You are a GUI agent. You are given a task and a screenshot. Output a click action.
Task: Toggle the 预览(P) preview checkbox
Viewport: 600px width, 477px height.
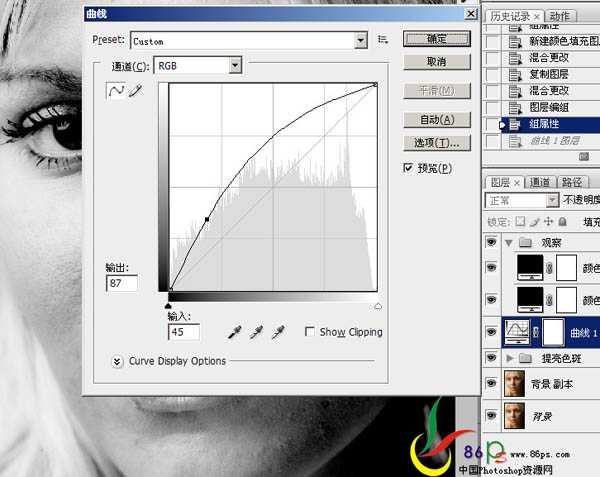tap(408, 168)
